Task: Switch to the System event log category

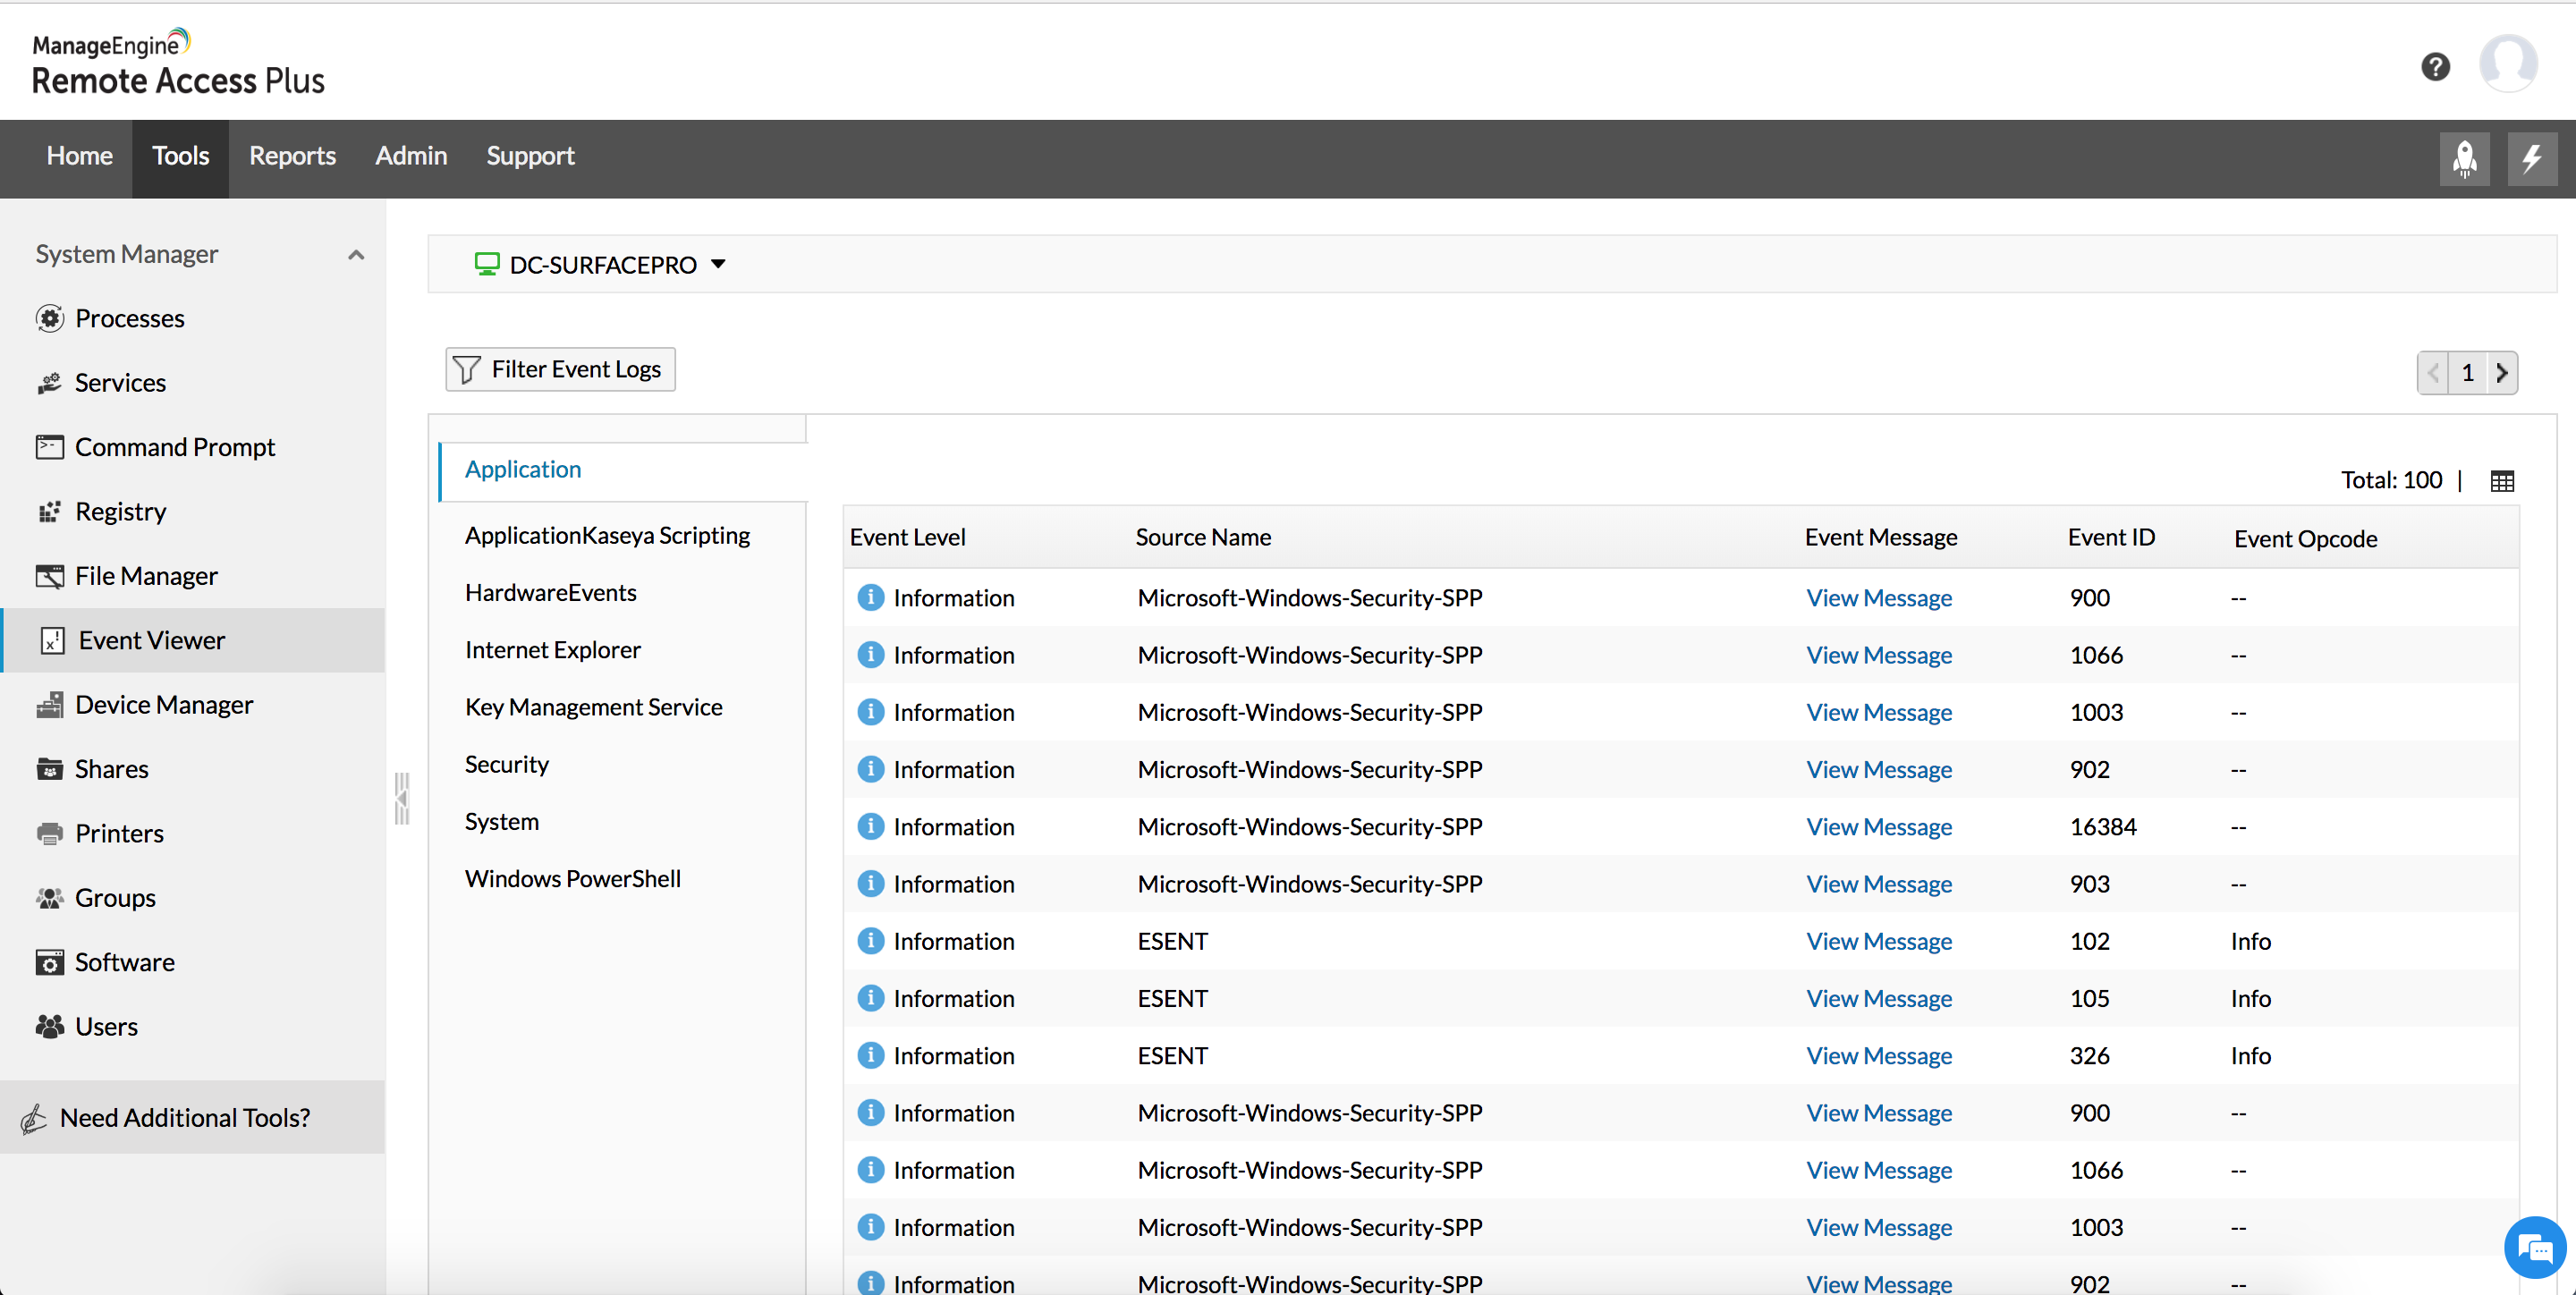Action: tap(501, 821)
